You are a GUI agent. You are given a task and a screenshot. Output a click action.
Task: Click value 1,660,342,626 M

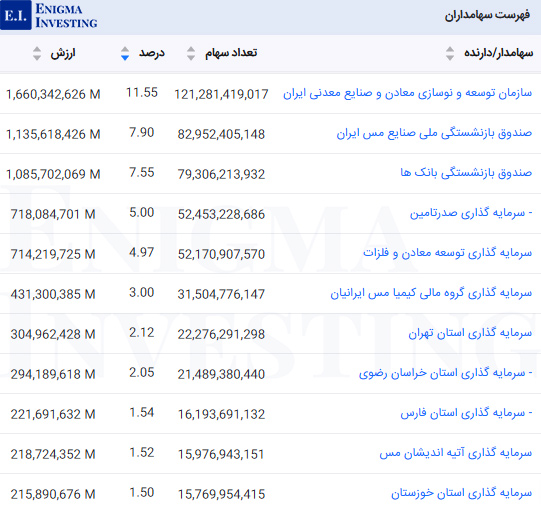(53, 95)
